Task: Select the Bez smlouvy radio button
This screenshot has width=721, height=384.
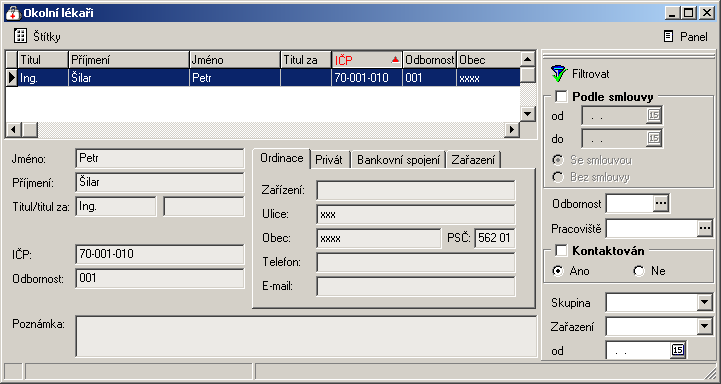Action: tap(558, 177)
